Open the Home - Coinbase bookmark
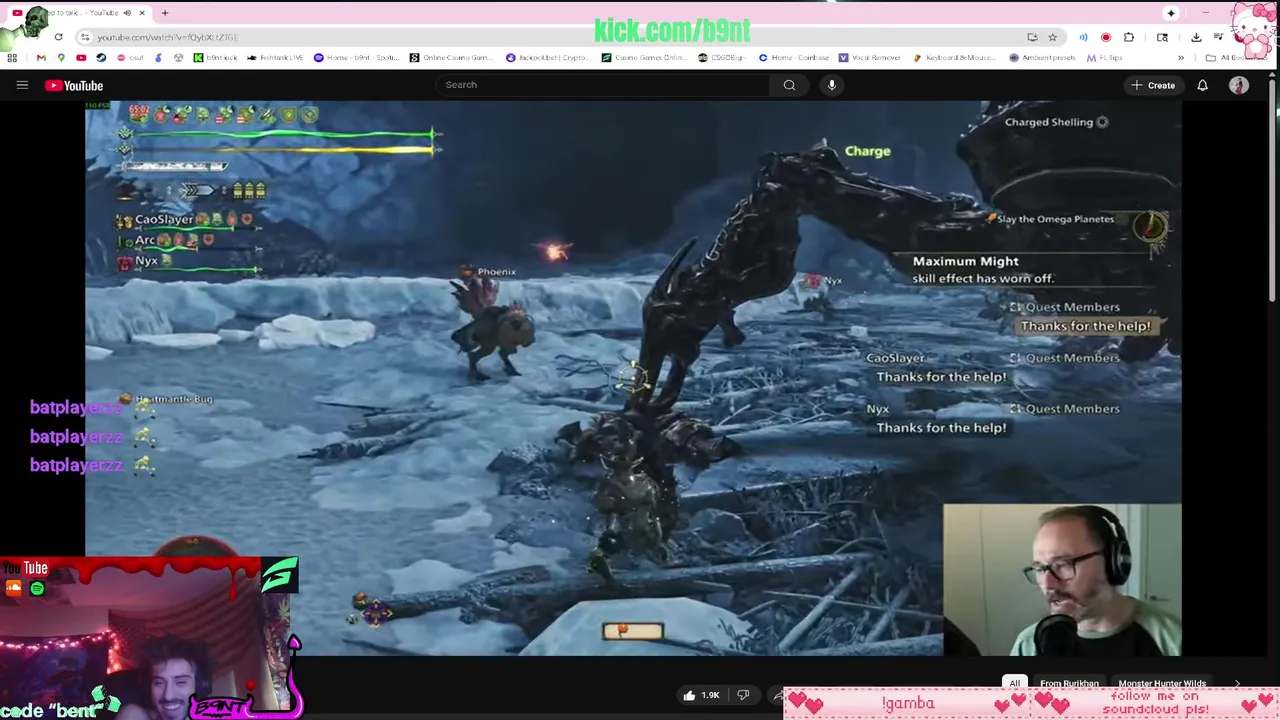1280x720 pixels. pos(794,58)
